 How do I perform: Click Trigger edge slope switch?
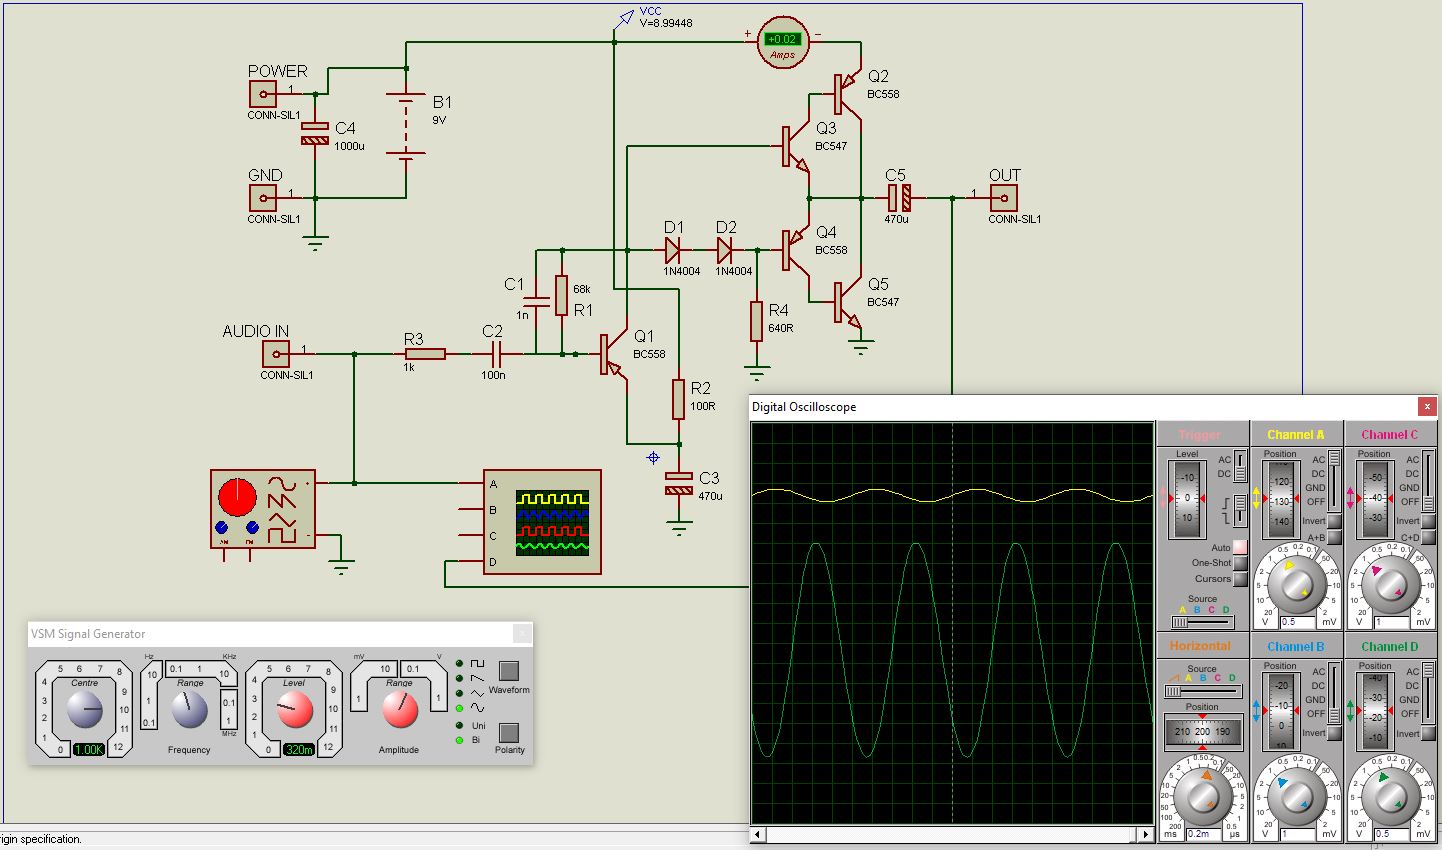(1240, 510)
